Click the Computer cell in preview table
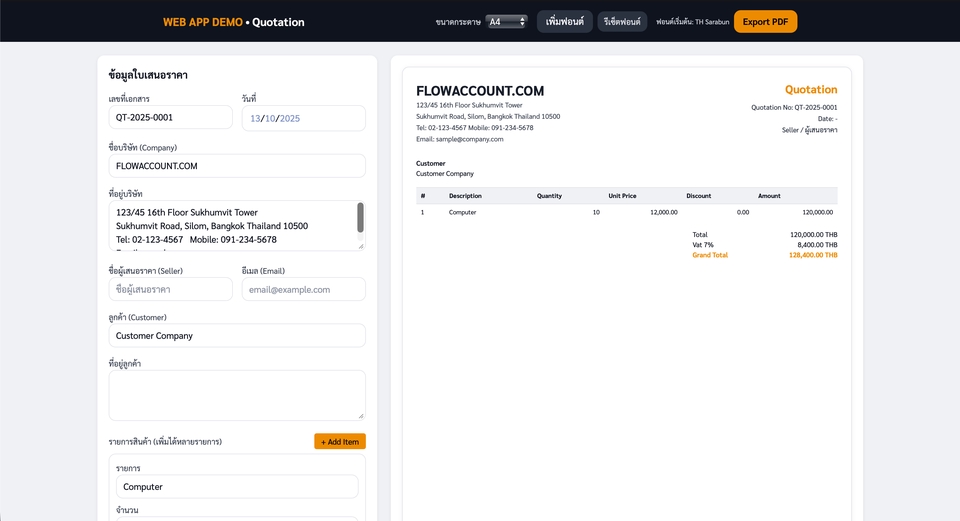 [x=462, y=212]
